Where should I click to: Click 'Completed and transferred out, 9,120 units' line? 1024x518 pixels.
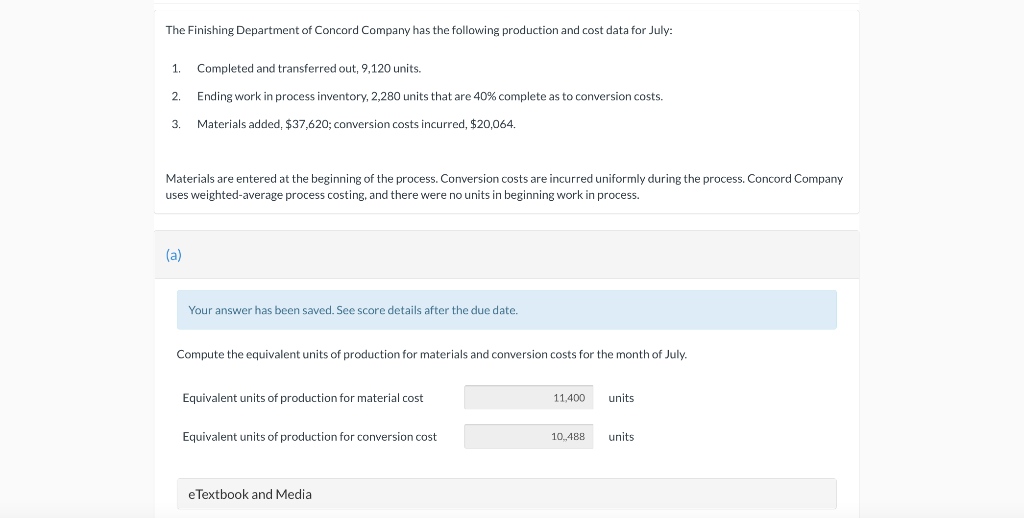point(309,68)
